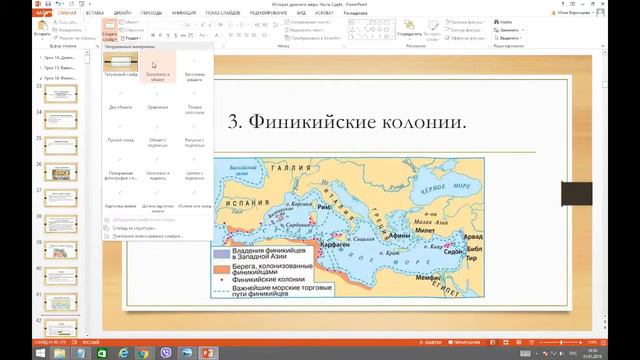Click the Replace (Заменить) button
Viewport: 640px width, 360px height.
[509, 30]
